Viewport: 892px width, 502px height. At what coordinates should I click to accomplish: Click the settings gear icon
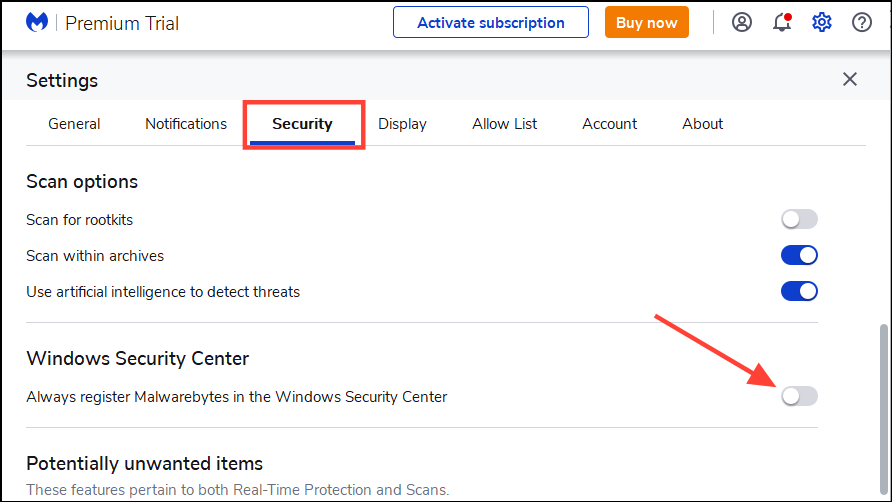pos(822,22)
